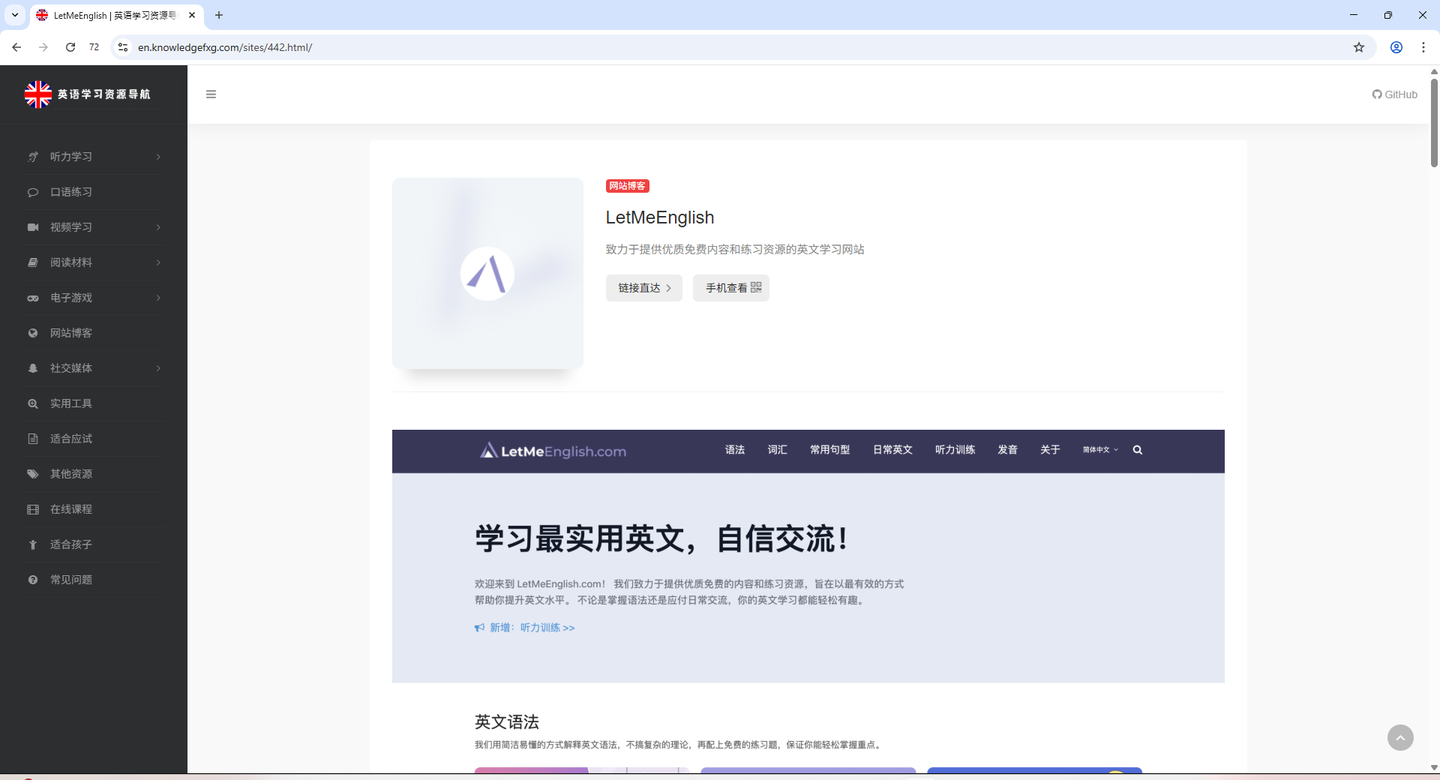This screenshot has height=780, width=1440.
Task: Open 关于 in the navbar
Action: (x=1050, y=450)
